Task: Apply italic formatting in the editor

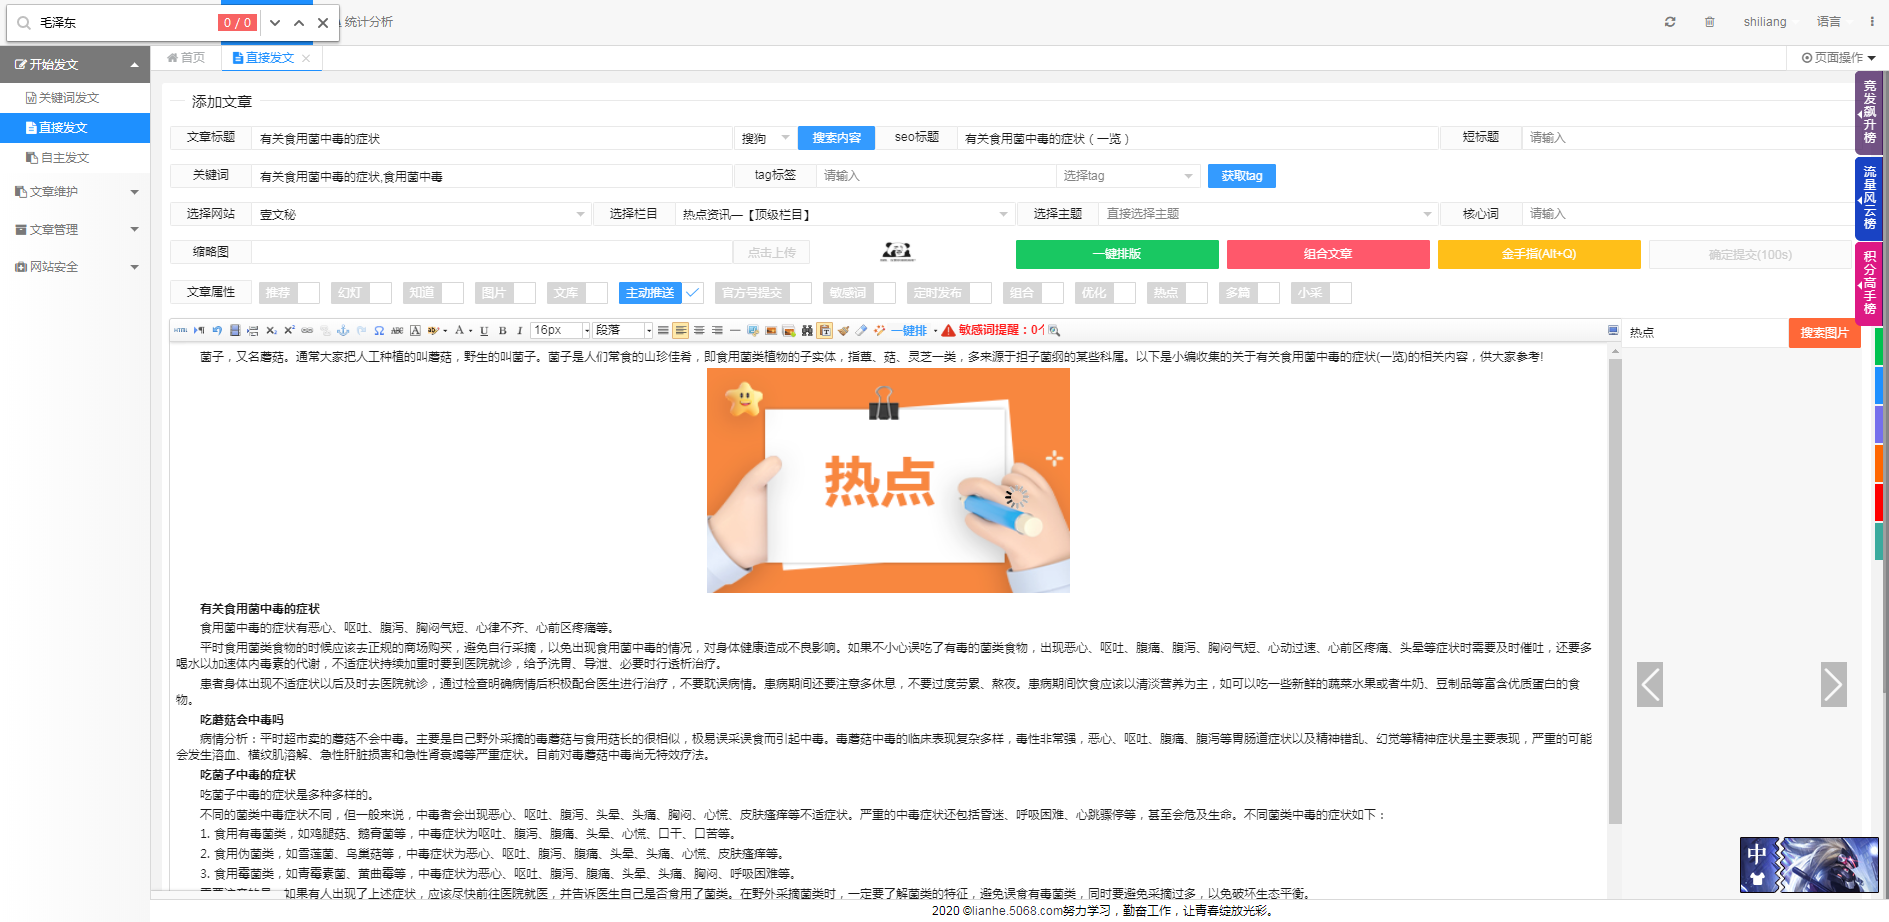Action: (x=519, y=330)
